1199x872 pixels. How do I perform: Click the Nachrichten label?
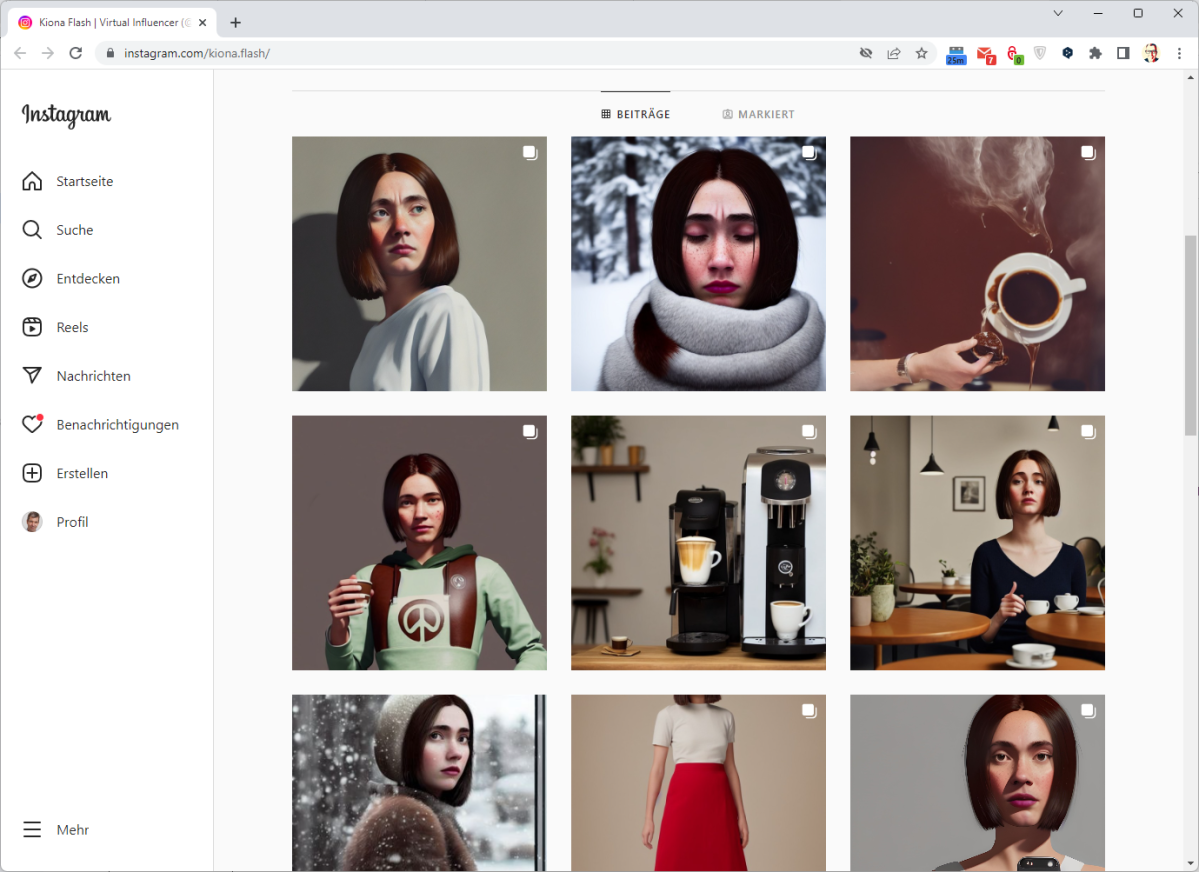click(93, 376)
